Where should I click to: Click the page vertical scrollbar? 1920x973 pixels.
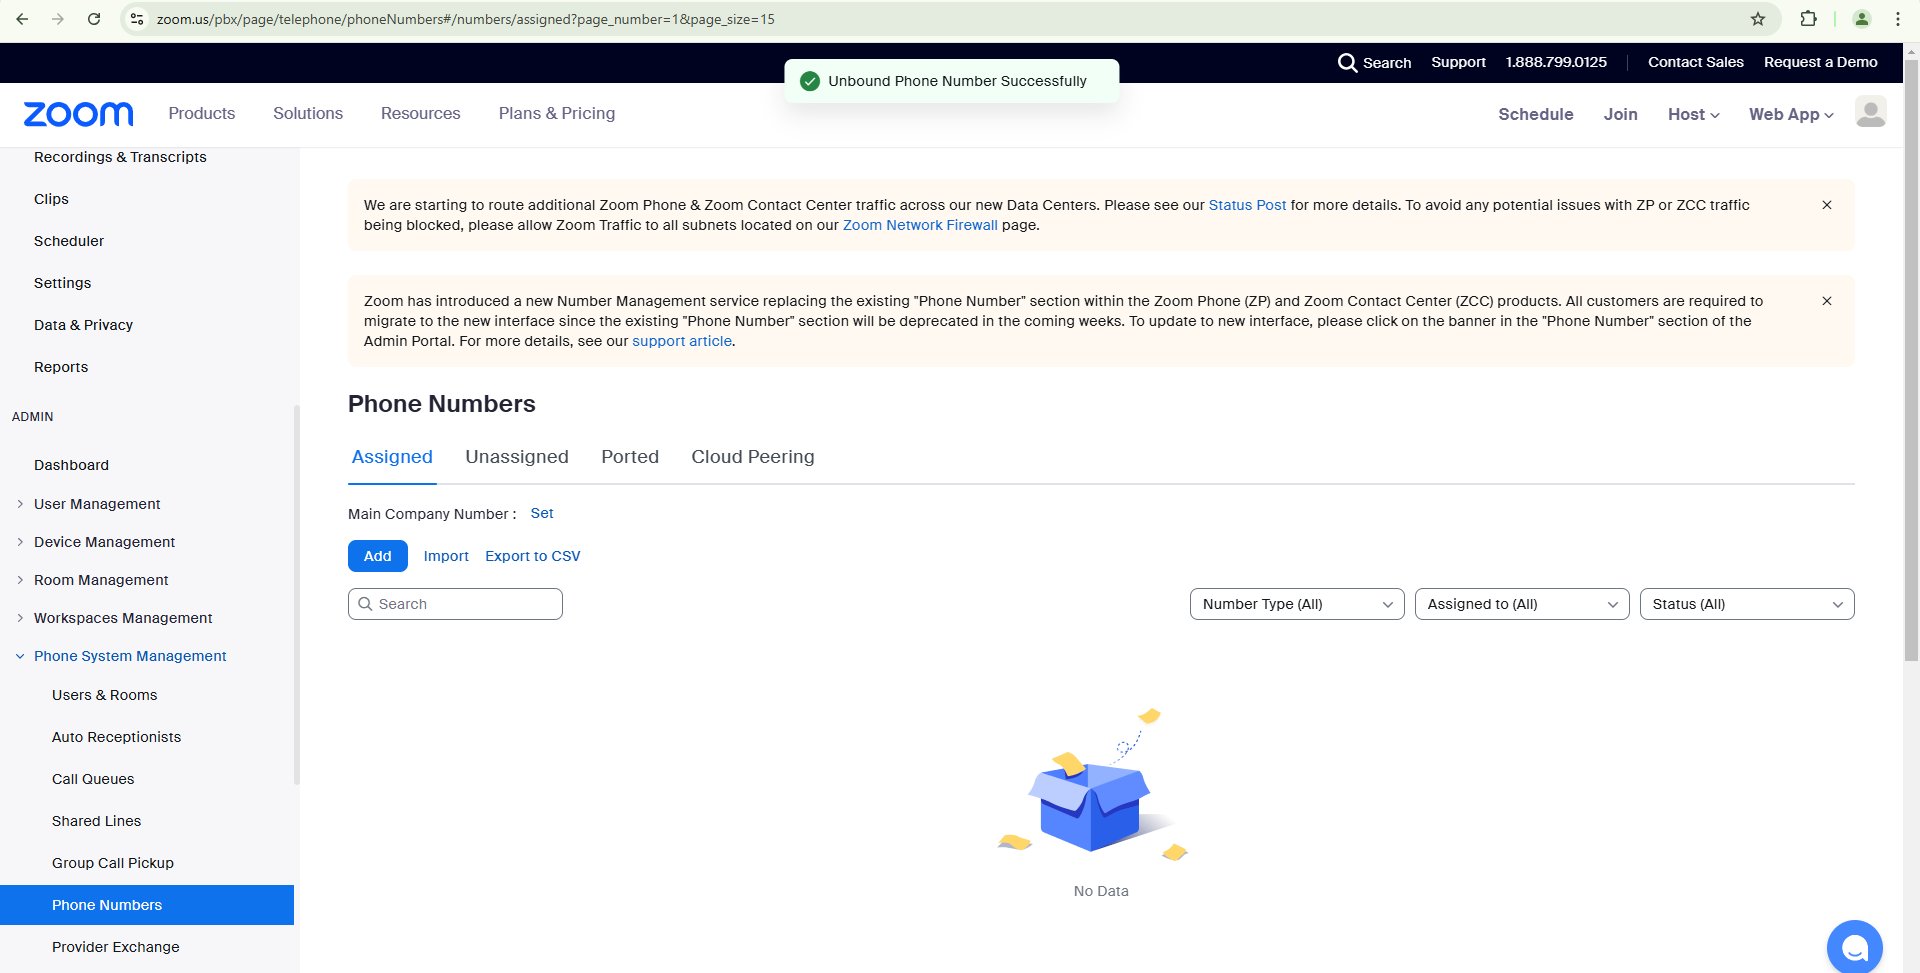coord(1911,360)
